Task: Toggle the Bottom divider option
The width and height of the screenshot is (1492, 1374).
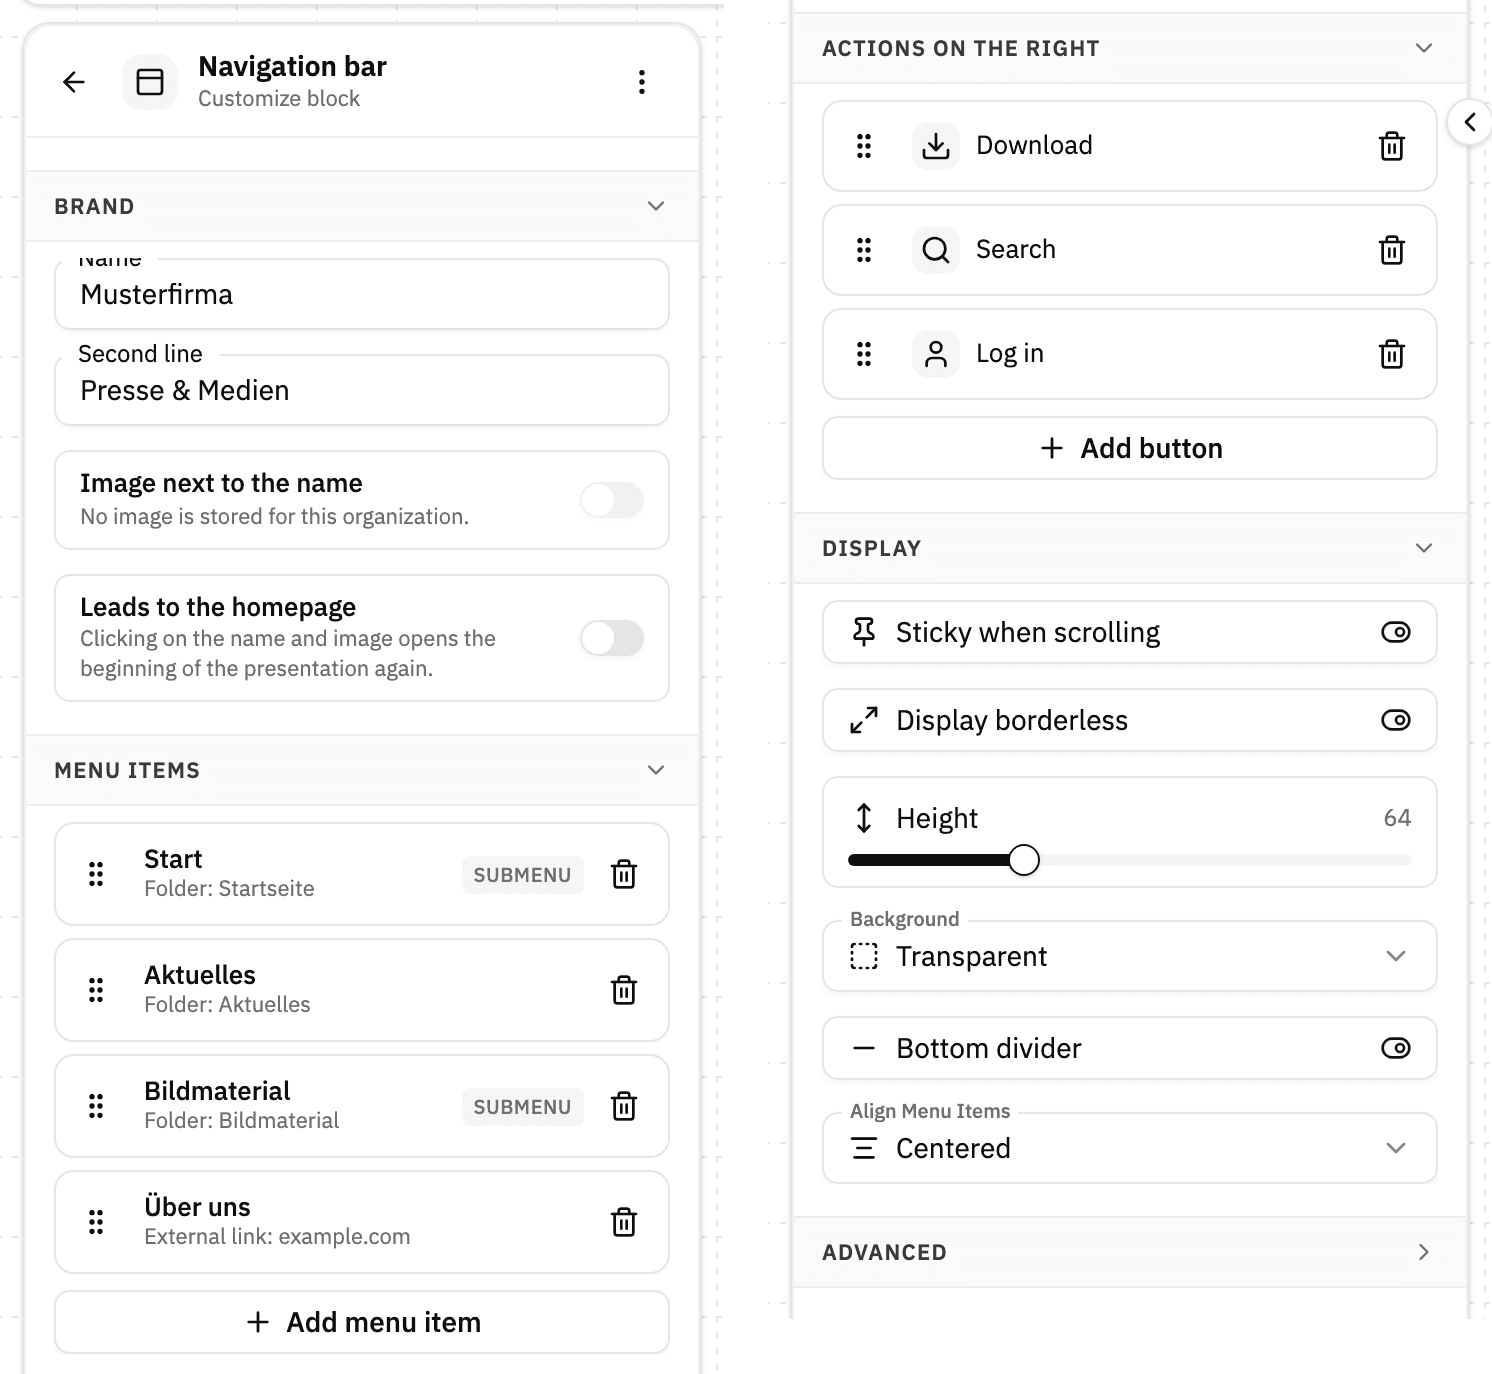Action: 1396,1048
